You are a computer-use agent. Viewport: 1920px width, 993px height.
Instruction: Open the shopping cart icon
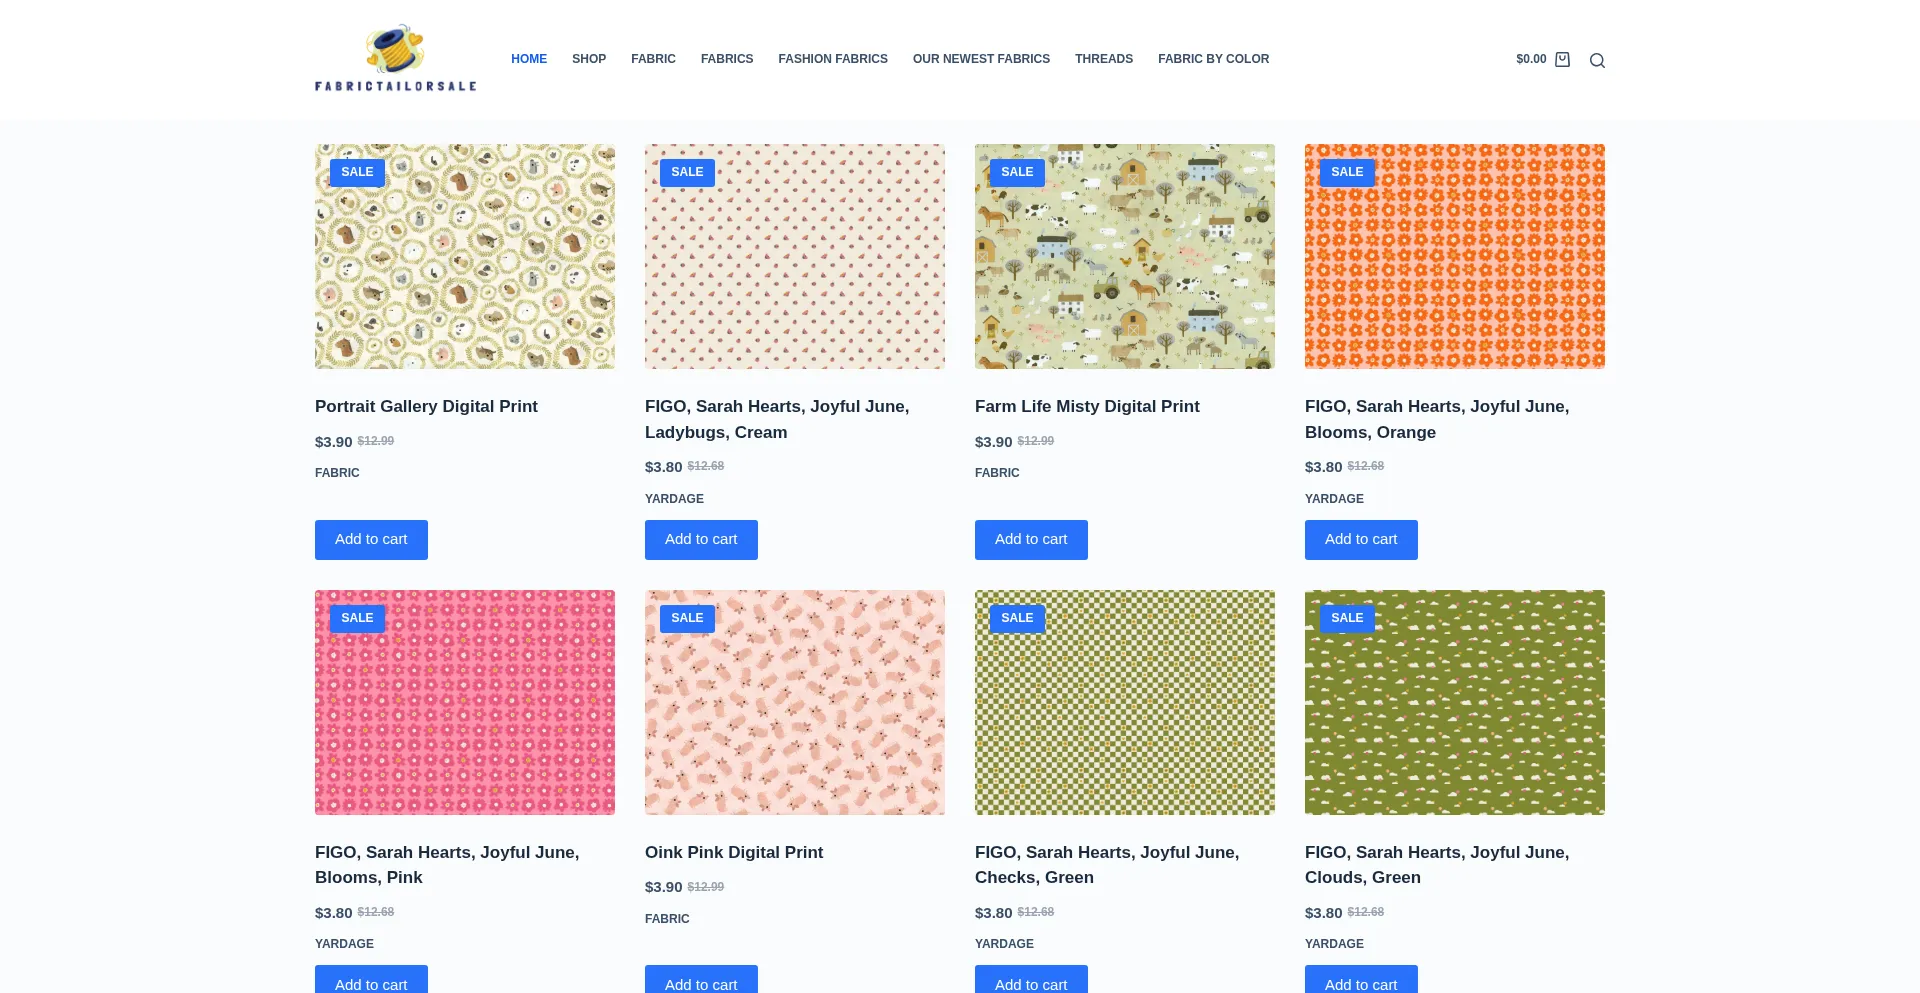click(1562, 60)
